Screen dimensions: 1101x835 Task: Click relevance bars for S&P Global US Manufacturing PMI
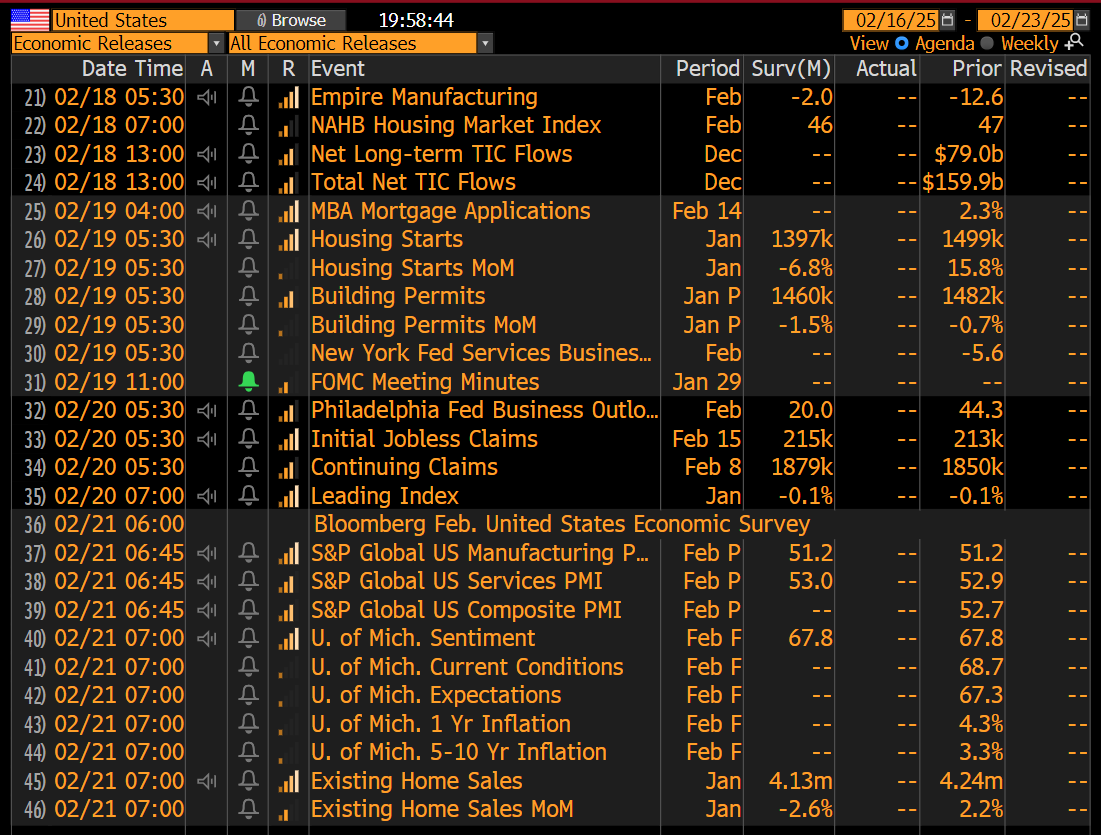pos(288,553)
